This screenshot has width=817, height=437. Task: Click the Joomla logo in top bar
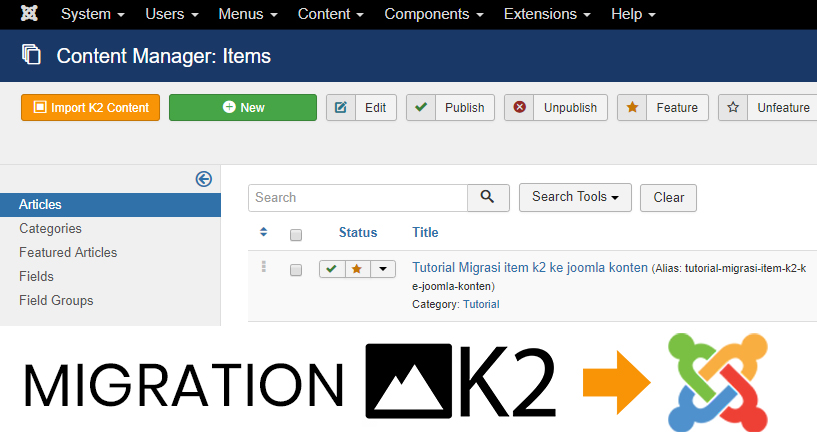point(29,14)
